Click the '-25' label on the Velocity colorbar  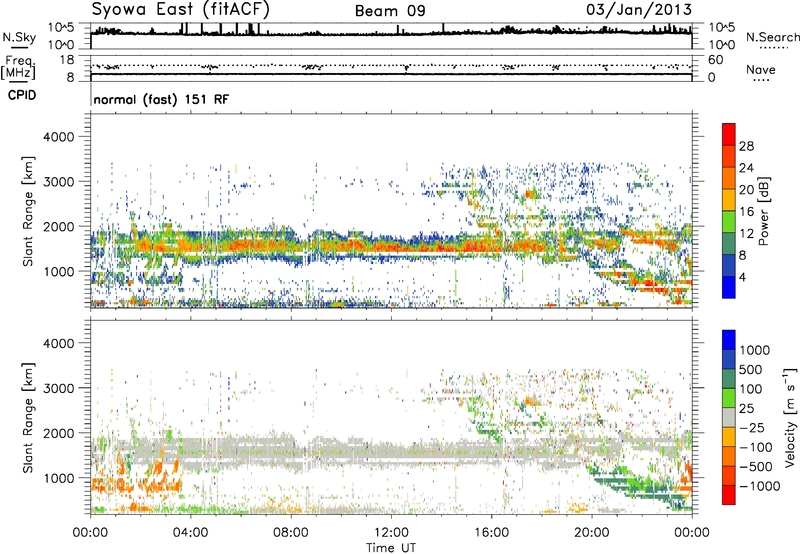[x=753, y=427]
